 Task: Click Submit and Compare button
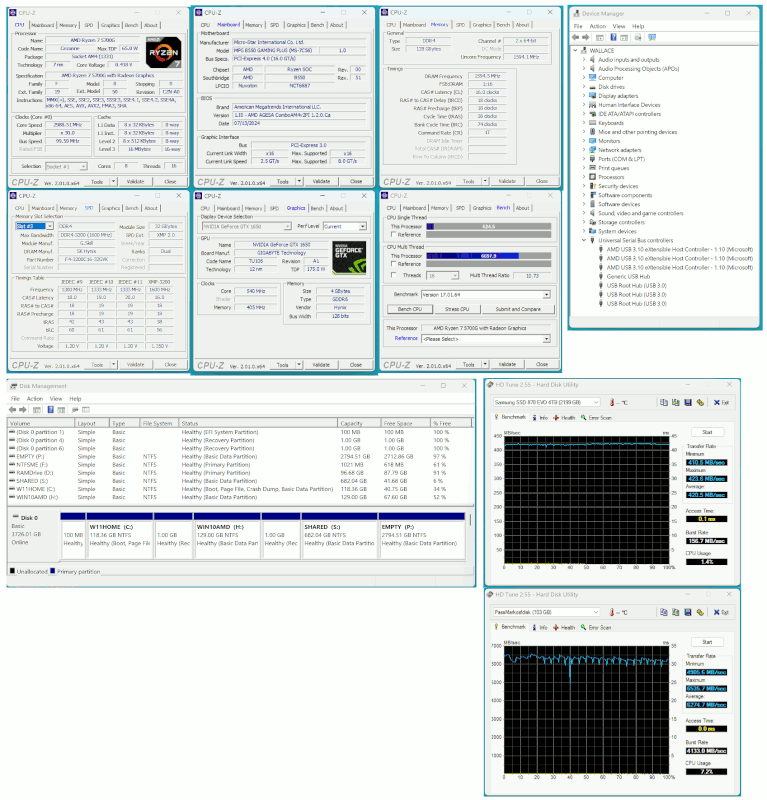click(x=518, y=309)
